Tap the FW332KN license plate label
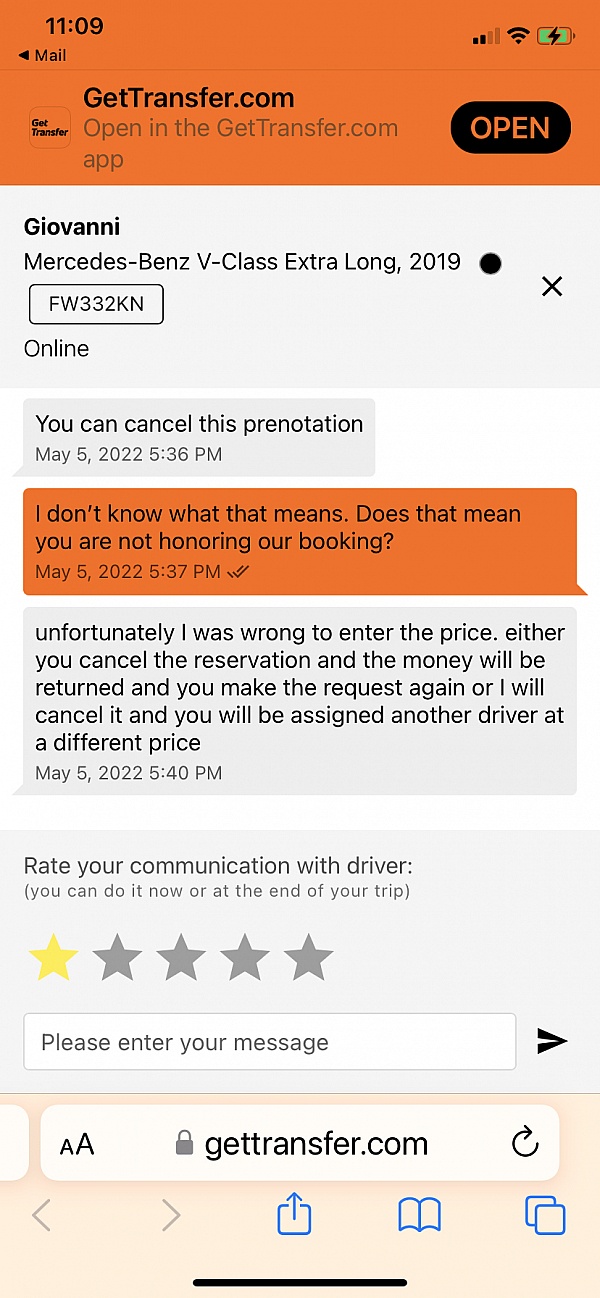 (x=96, y=305)
